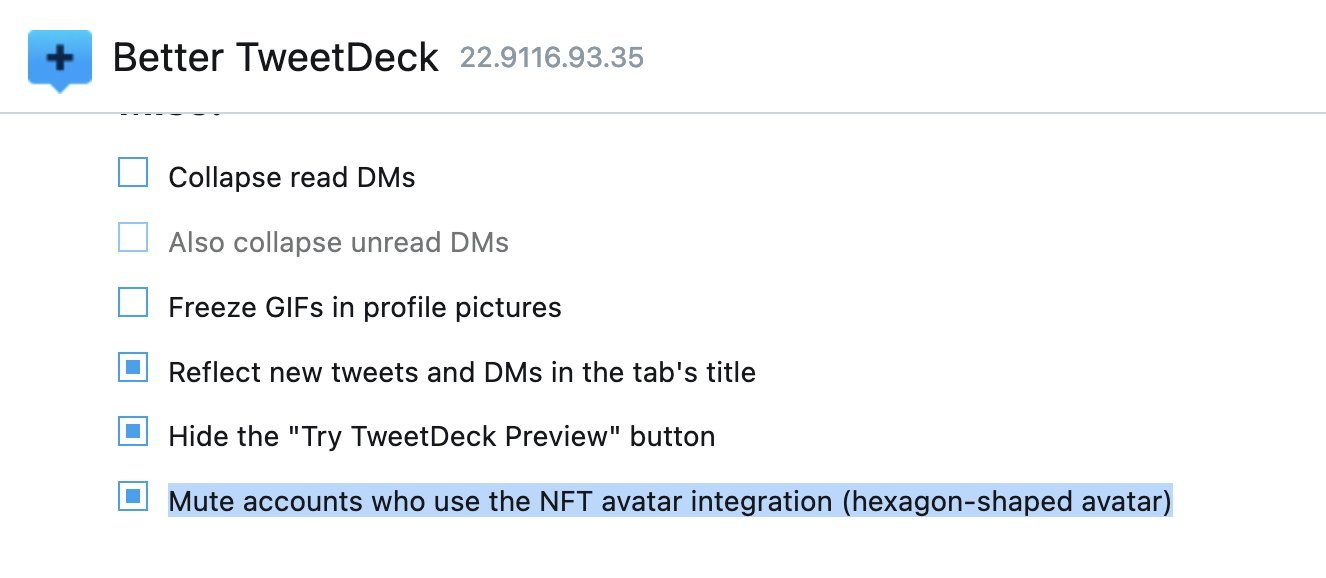
Task: Click the quoted "Try TweetDeck Preview" text
Action: pyautogui.click(x=446, y=437)
